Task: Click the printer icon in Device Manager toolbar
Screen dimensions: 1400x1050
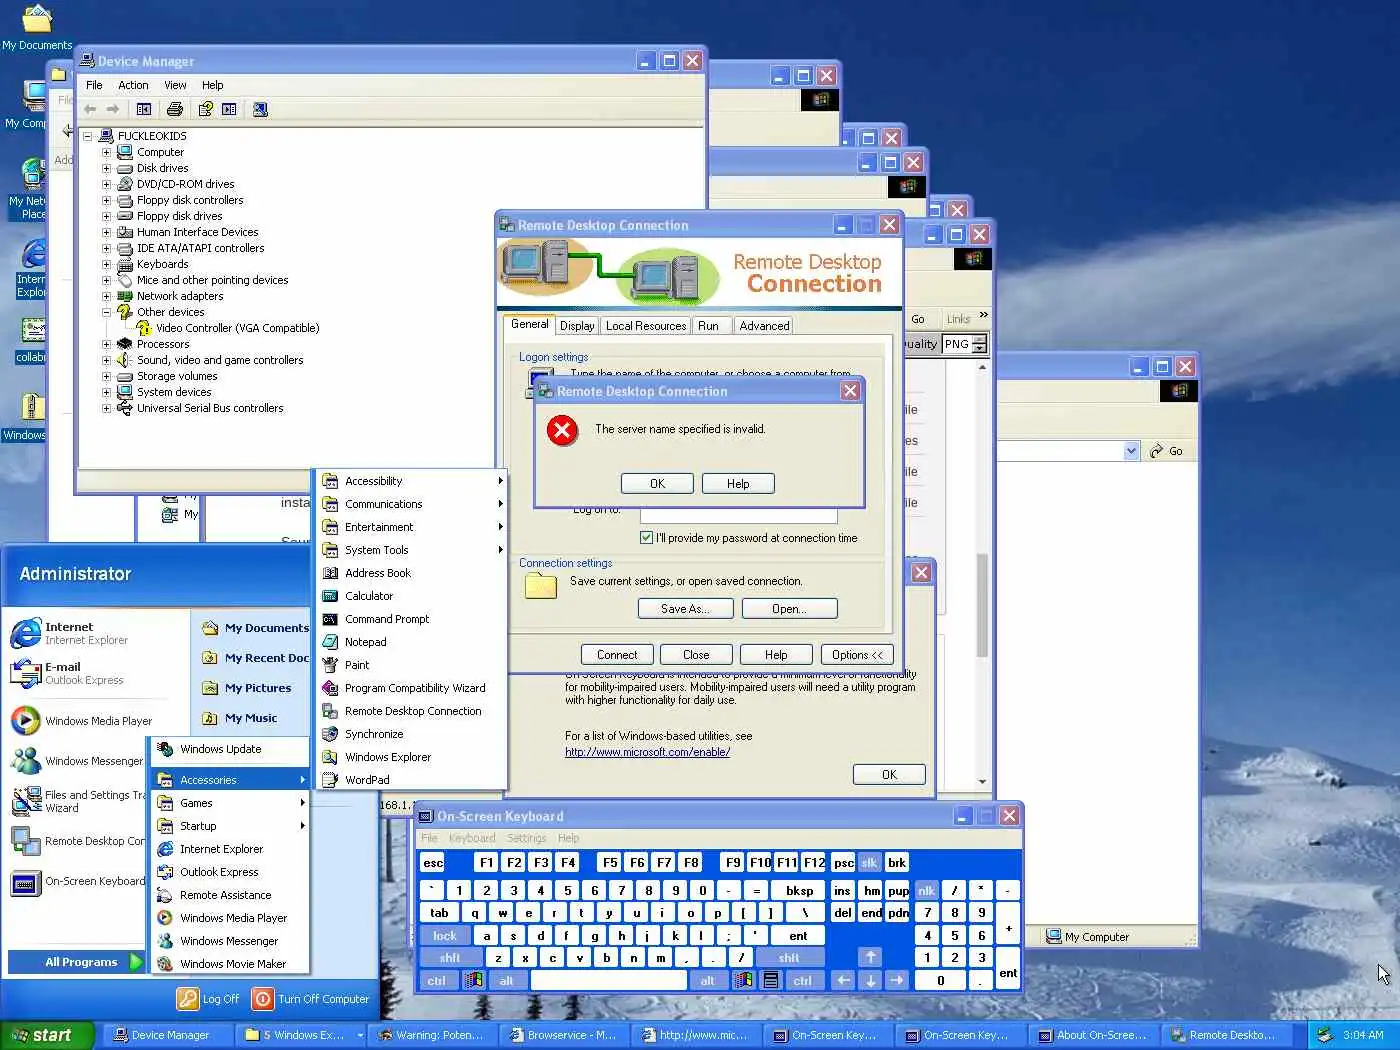Action: point(175,109)
